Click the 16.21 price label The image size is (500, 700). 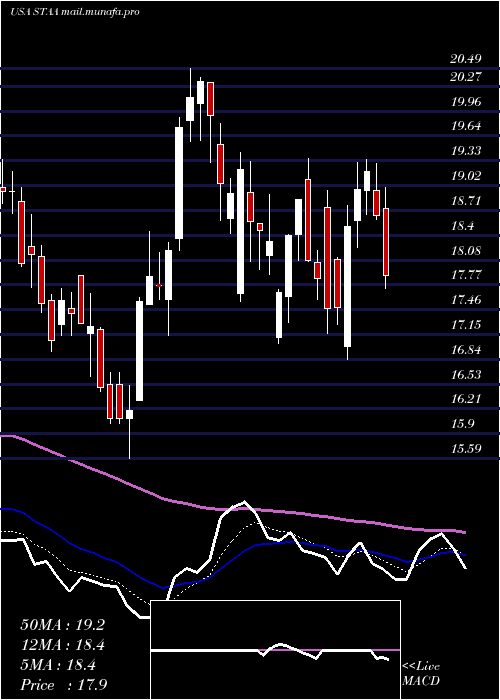click(x=466, y=399)
